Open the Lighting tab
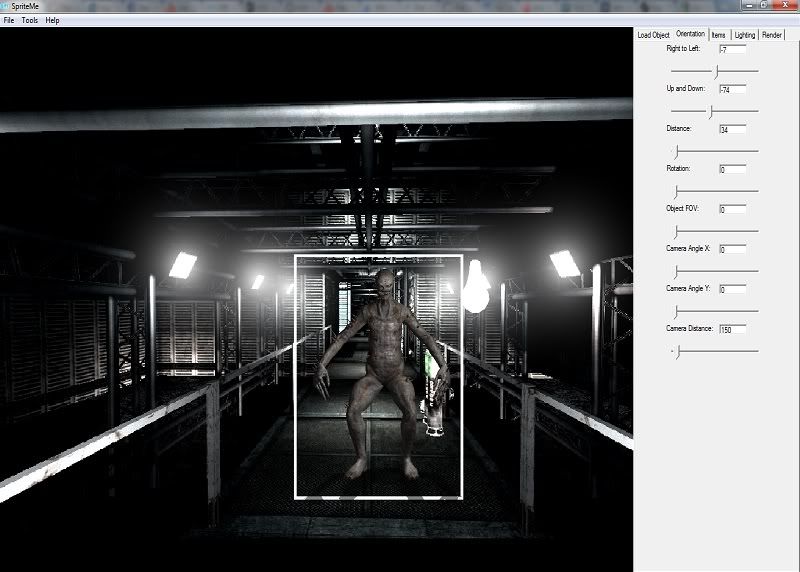This screenshot has height=572, width=800. 744,35
